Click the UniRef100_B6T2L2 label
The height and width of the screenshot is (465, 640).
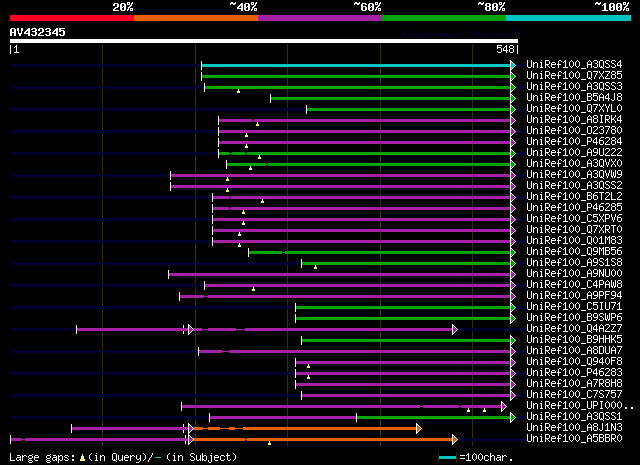574,197
